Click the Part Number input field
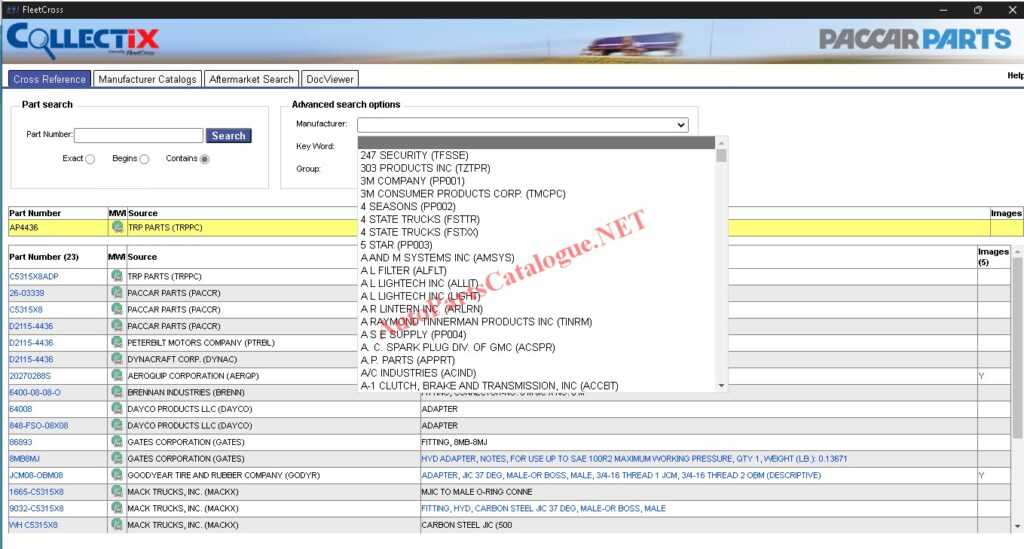 (x=138, y=135)
